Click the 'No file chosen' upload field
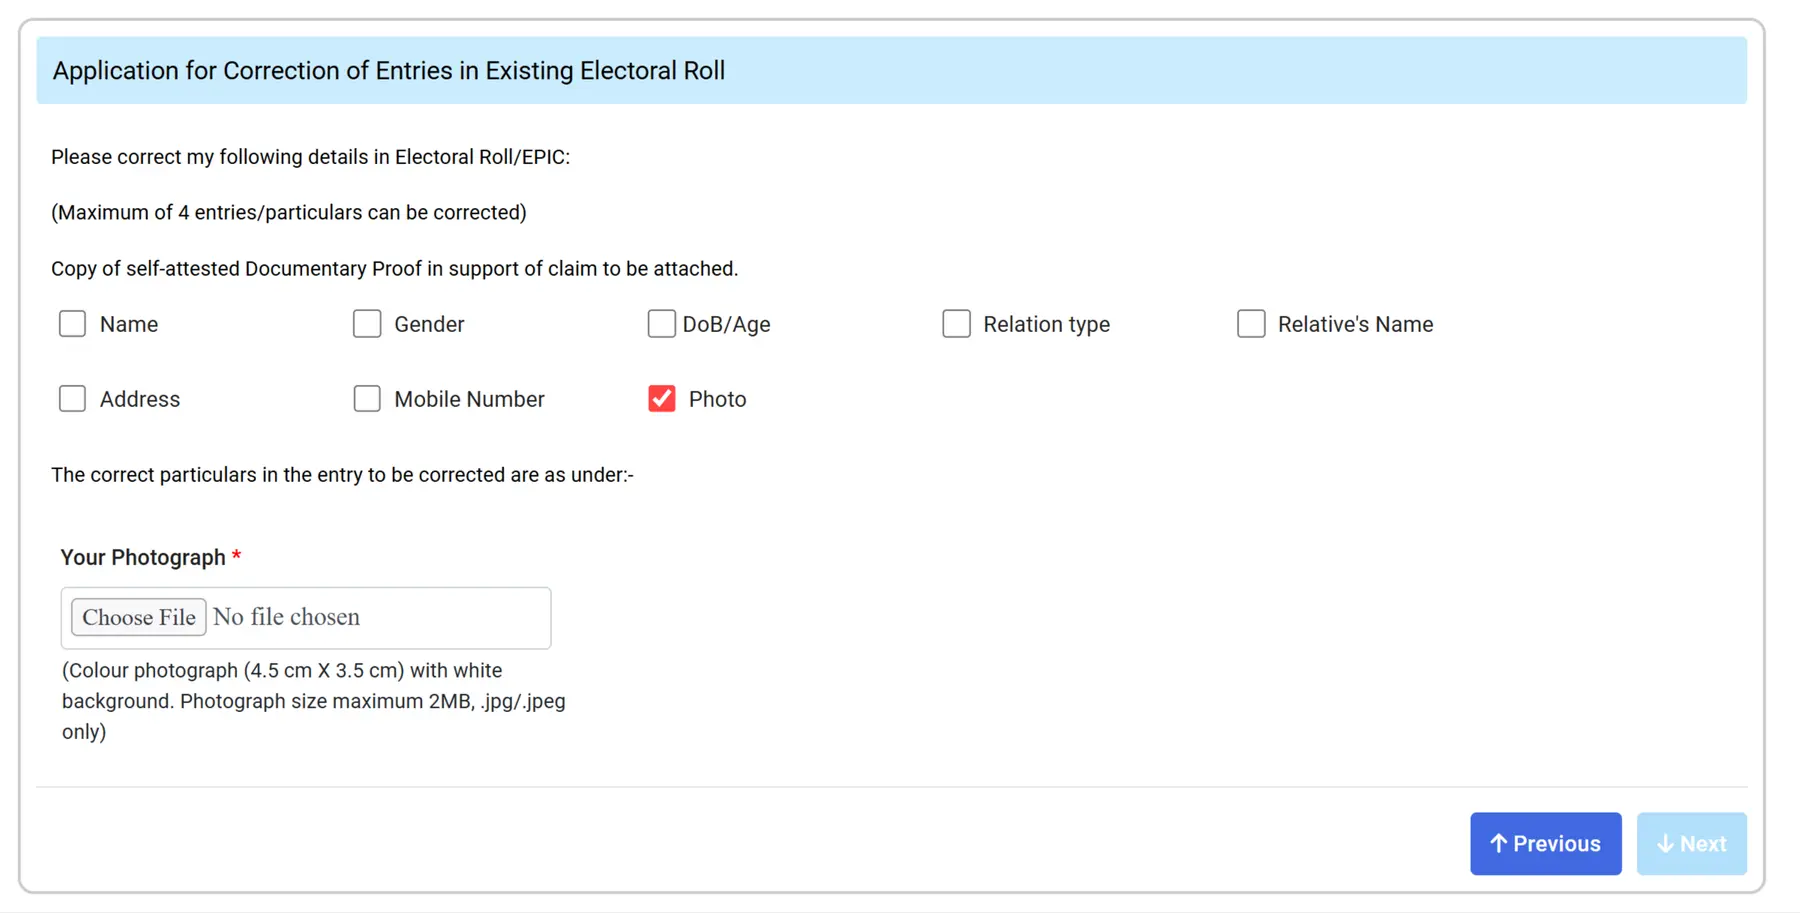1800x913 pixels. click(306, 618)
